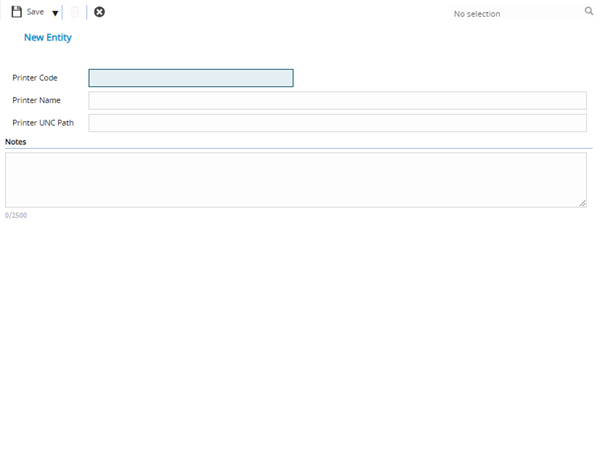Grab the Notes textarea resize handle
This screenshot has width=600, height=458.
(582, 203)
